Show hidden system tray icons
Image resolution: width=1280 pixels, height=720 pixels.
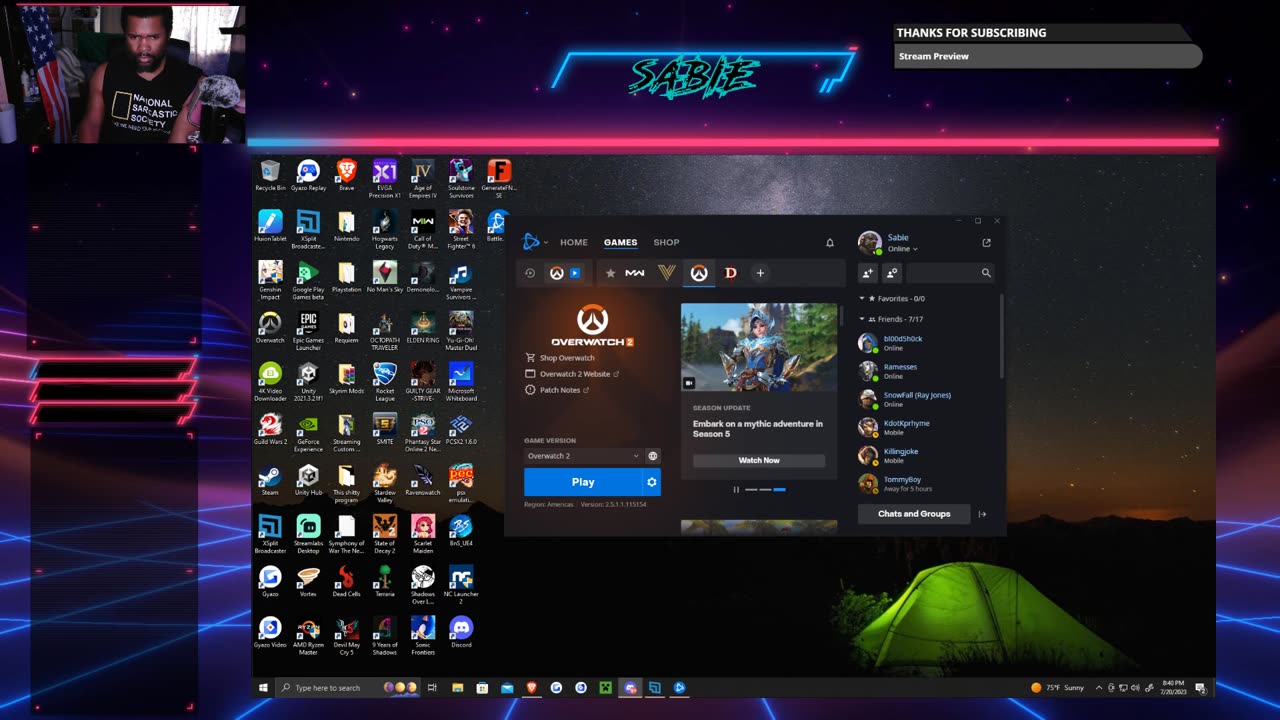click(x=1098, y=688)
